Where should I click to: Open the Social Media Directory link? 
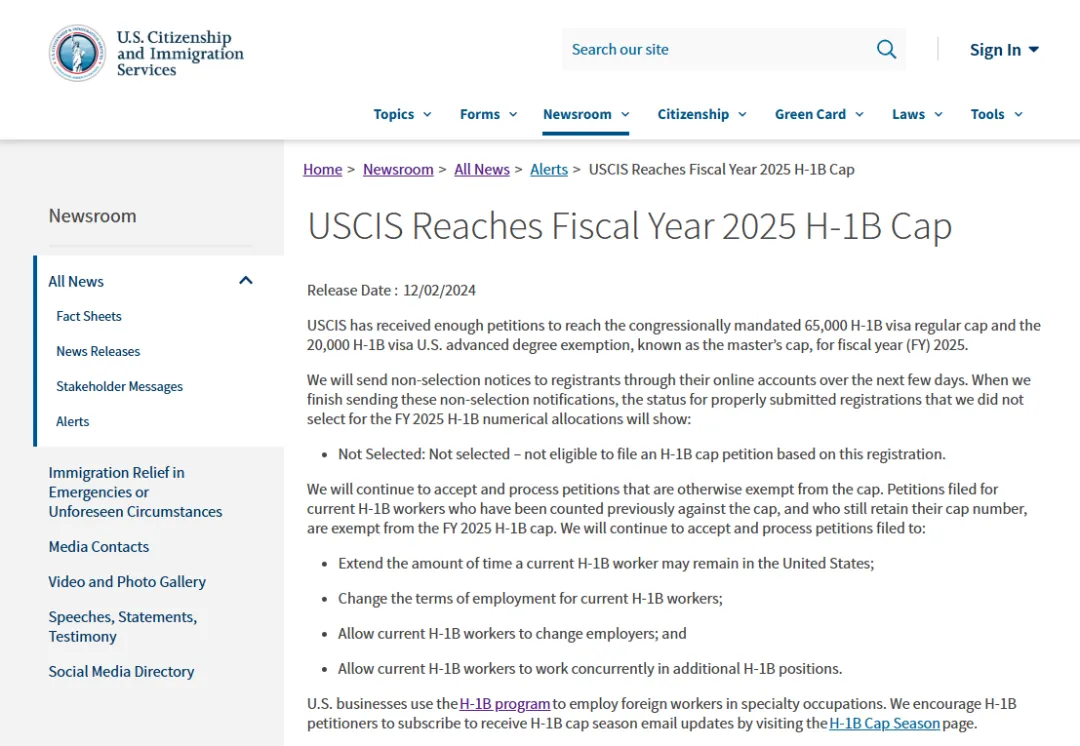[121, 672]
